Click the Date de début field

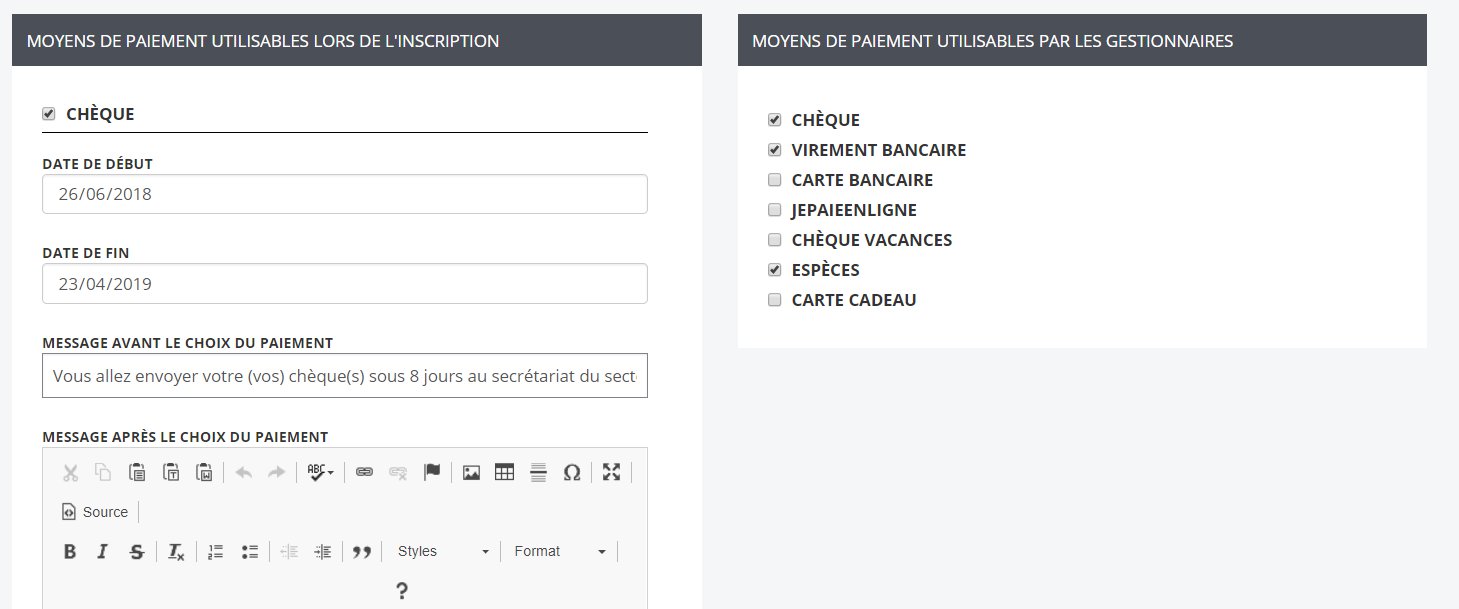344,194
